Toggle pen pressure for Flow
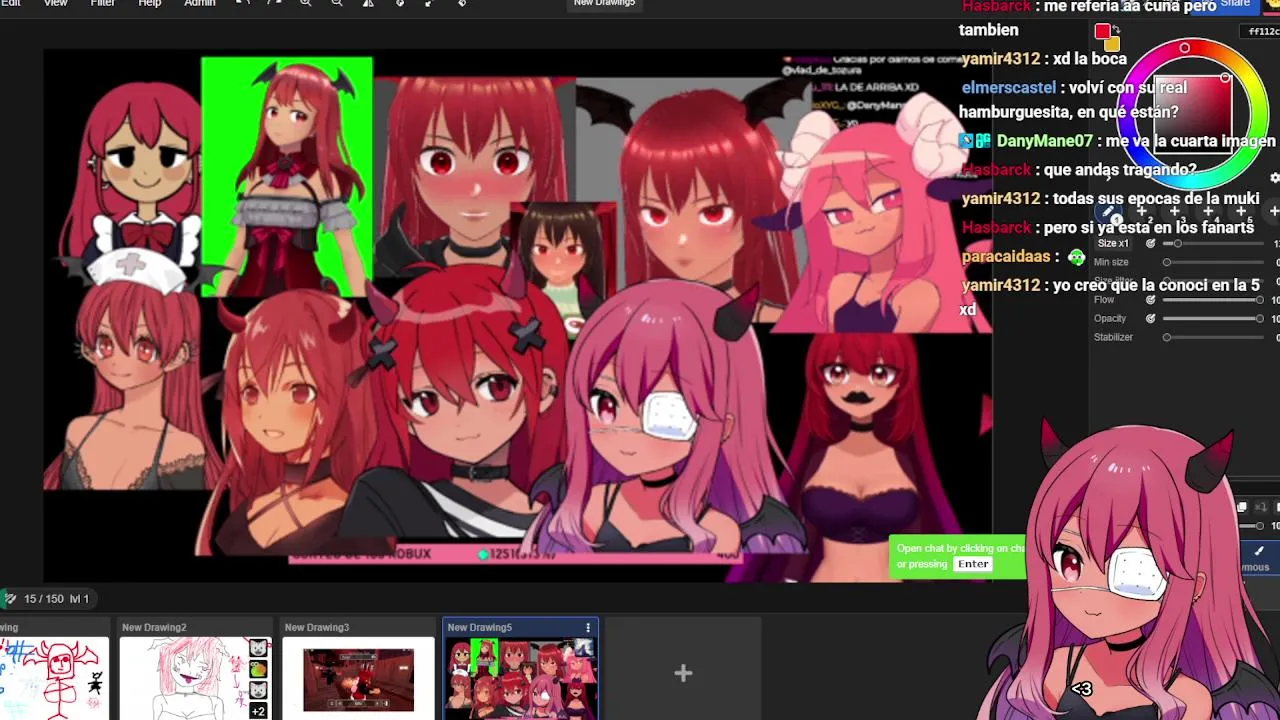Image resolution: width=1280 pixels, height=720 pixels. coord(1151,300)
